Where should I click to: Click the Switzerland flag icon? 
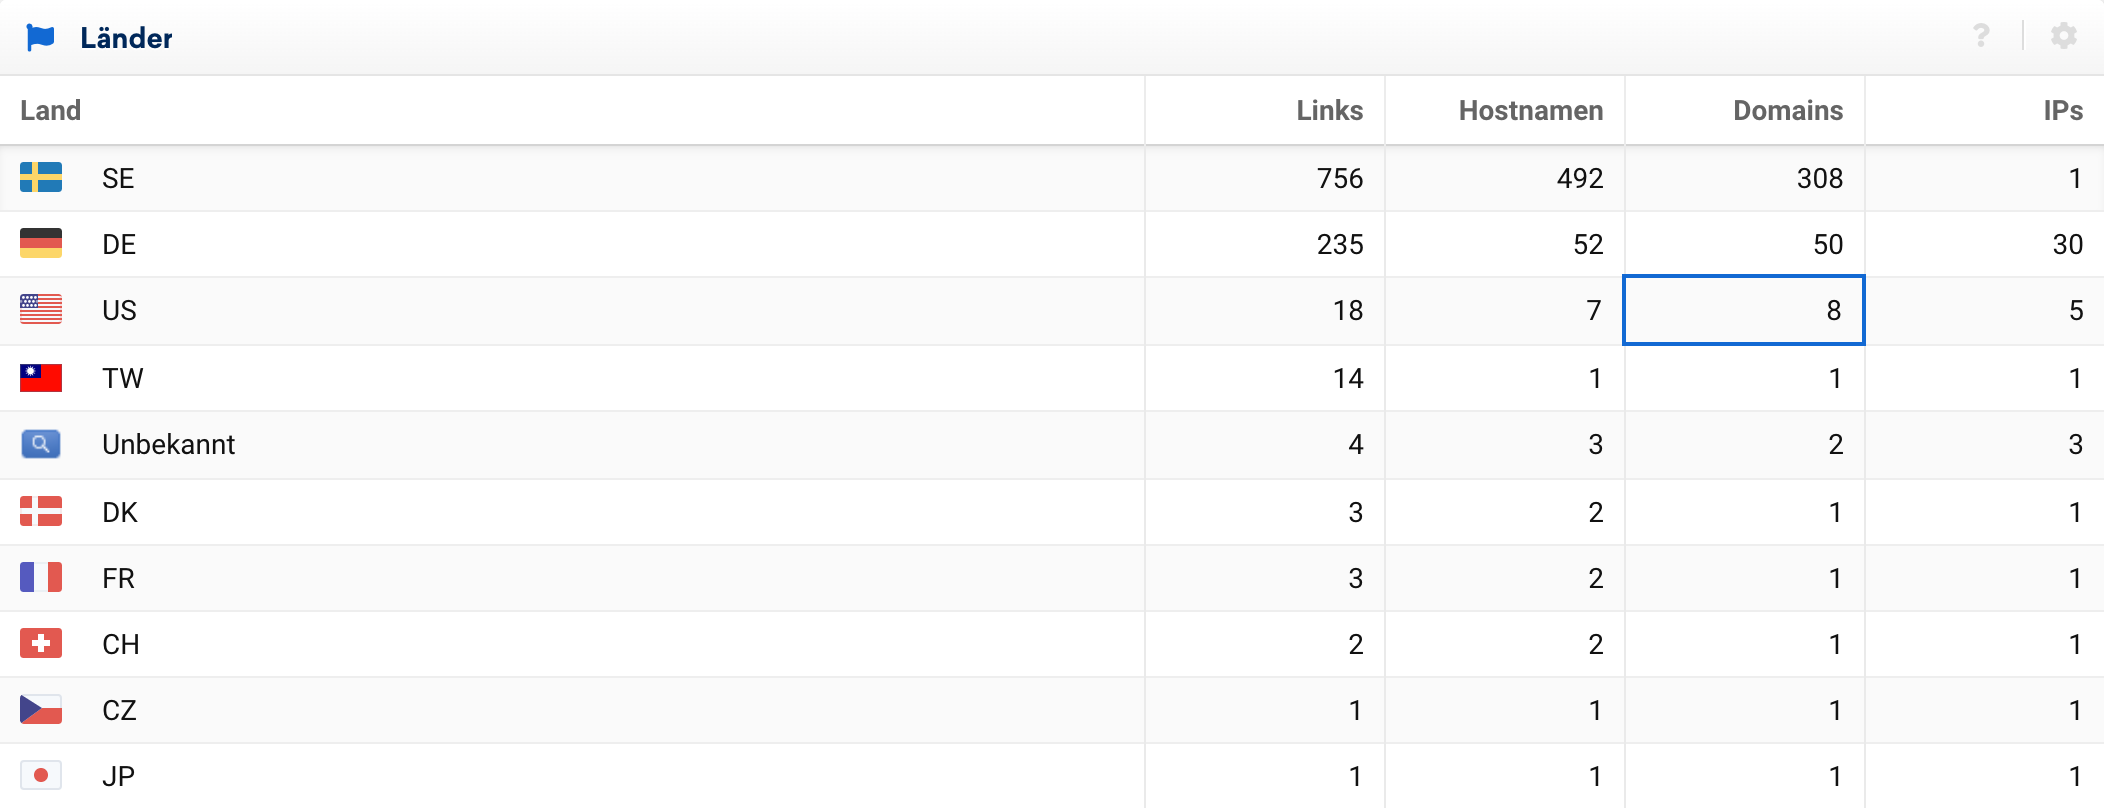[x=41, y=644]
